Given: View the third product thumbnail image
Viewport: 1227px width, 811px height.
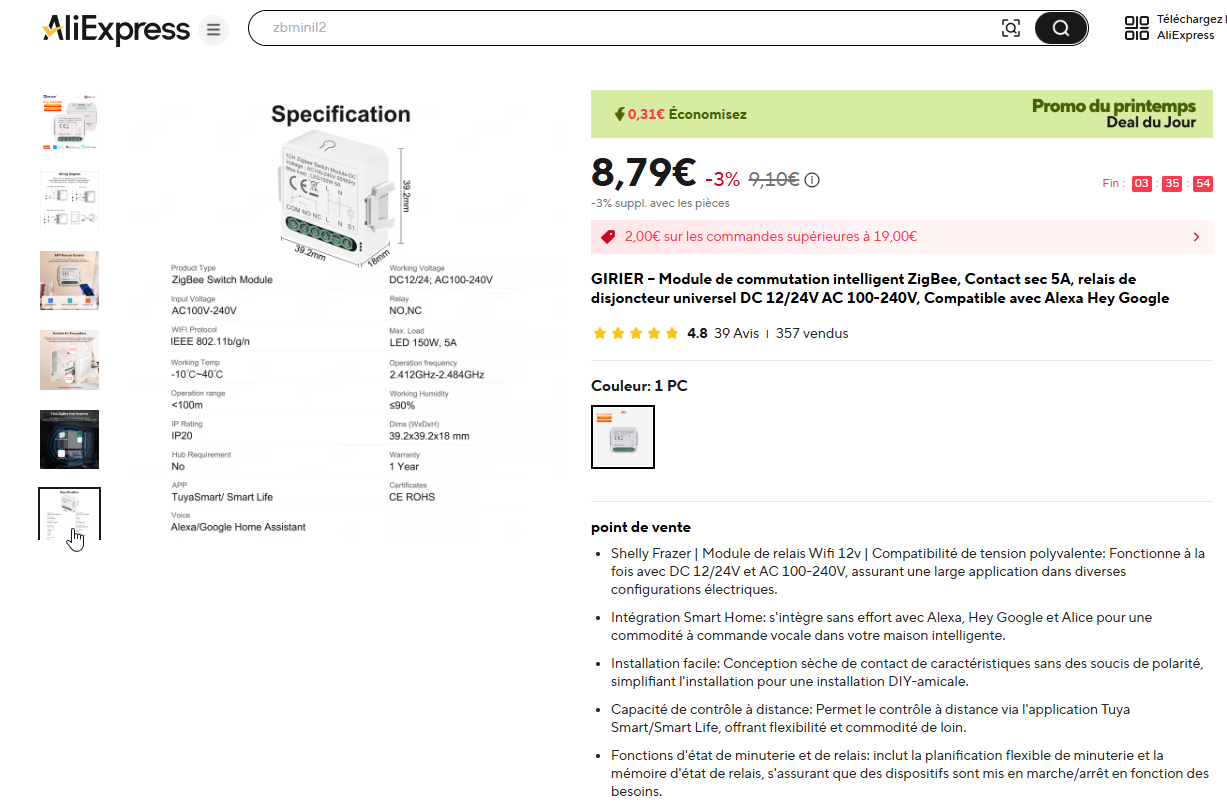Looking at the screenshot, I should coord(70,280).
